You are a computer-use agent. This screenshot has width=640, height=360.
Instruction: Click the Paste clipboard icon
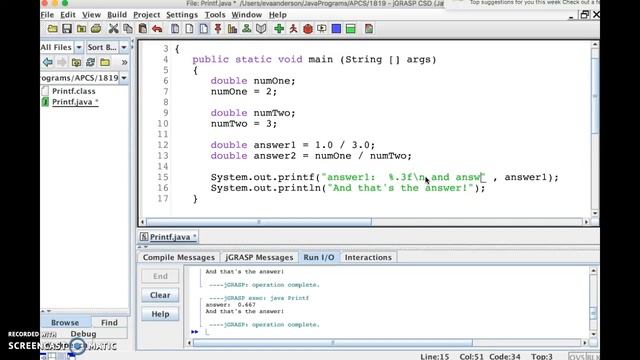point(142,29)
